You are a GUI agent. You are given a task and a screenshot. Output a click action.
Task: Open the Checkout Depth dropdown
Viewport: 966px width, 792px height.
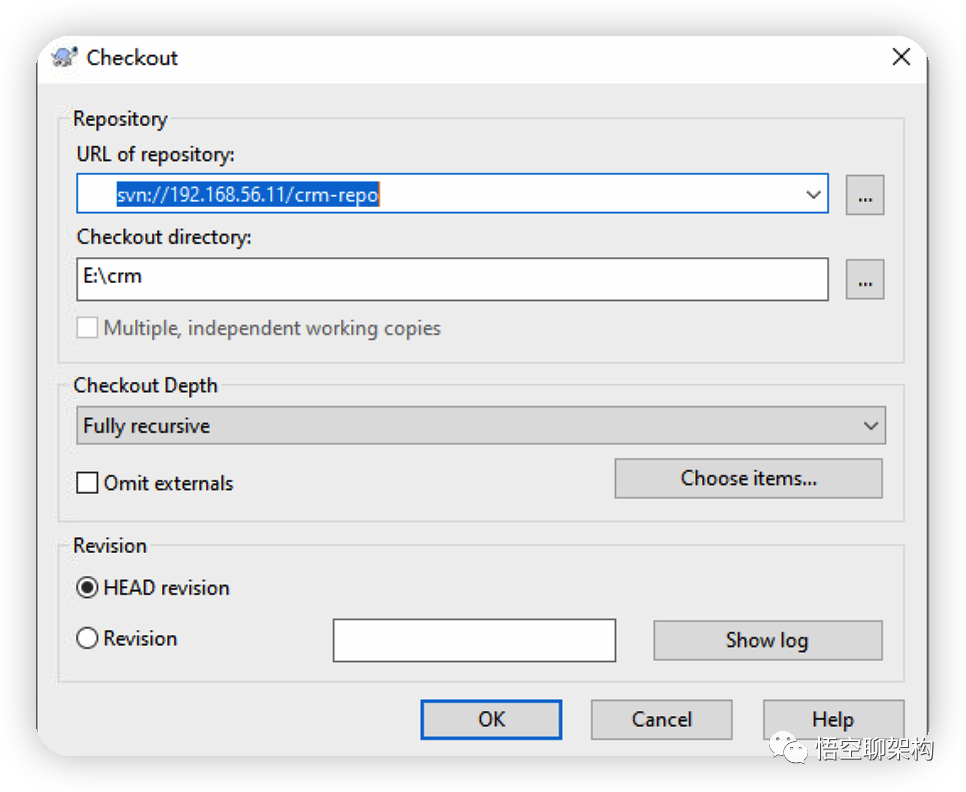click(871, 426)
